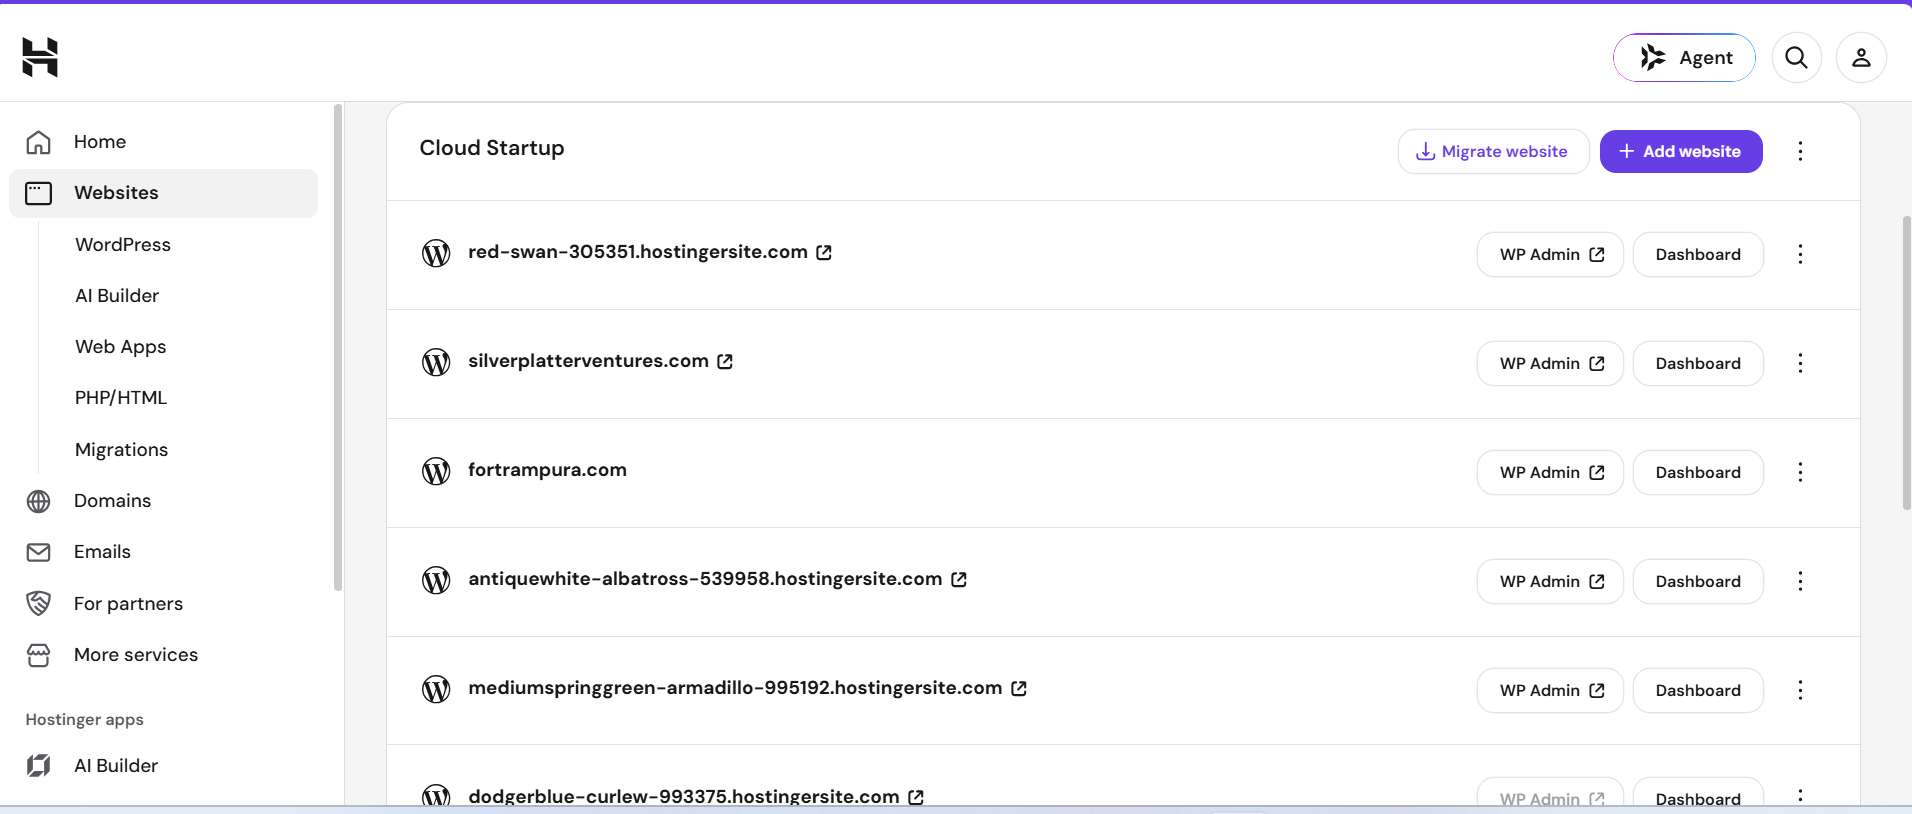Open WP Admin for antiquewhite-albatross-539958 site
This screenshot has width=1912, height=814.
coord(1550,582)
